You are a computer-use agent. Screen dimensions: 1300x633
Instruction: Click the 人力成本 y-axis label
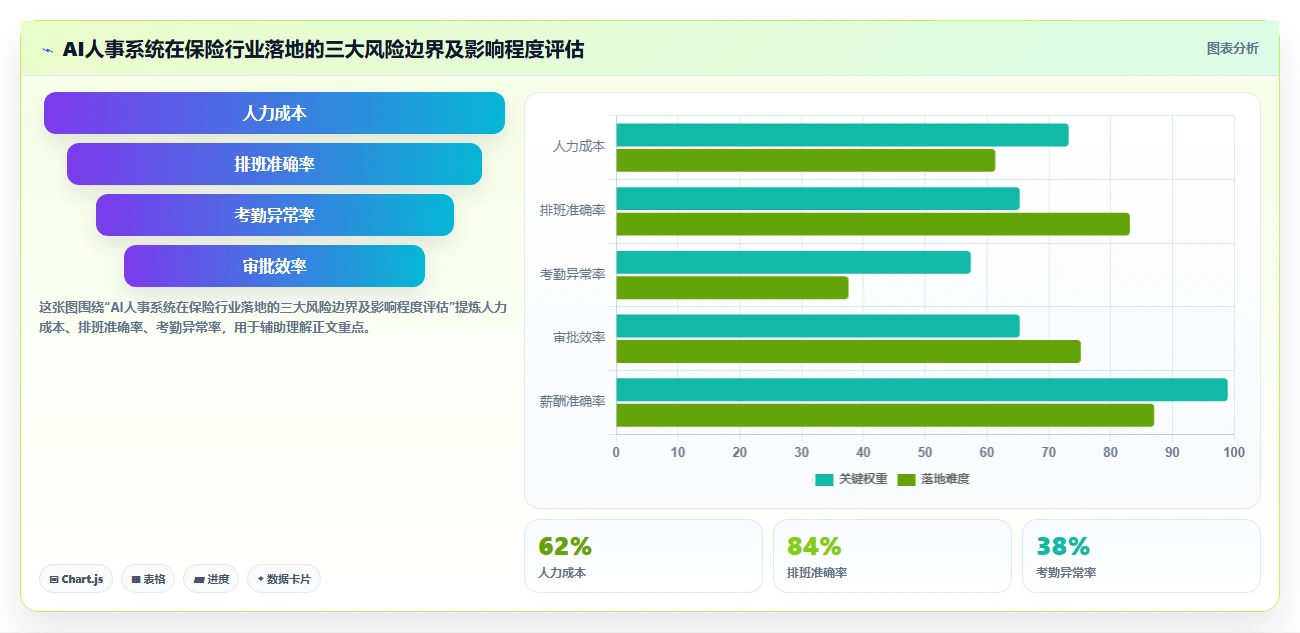tap(579, 146)
